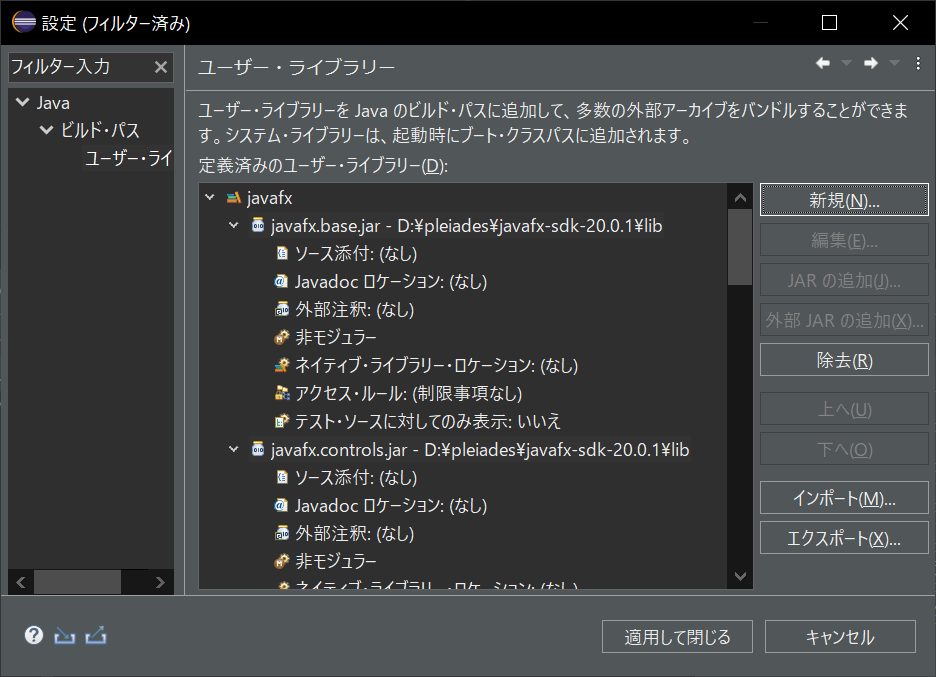
Task: Open help via the question mark icon
Action: click(x=33, y=635)
